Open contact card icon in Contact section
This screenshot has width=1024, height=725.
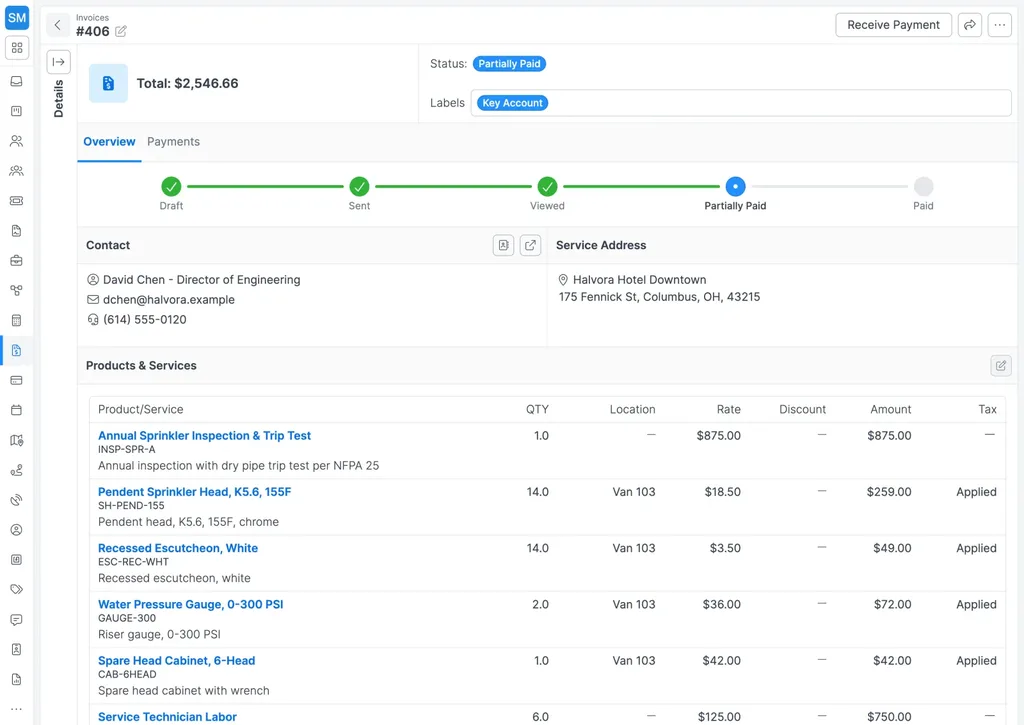[x=504, y=245]
